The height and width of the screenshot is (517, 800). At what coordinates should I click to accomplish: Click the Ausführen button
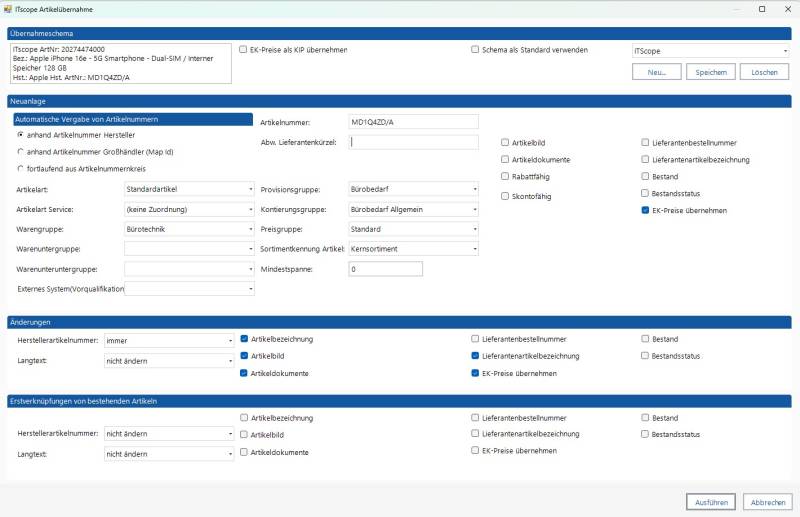click(x=711, y=501)
